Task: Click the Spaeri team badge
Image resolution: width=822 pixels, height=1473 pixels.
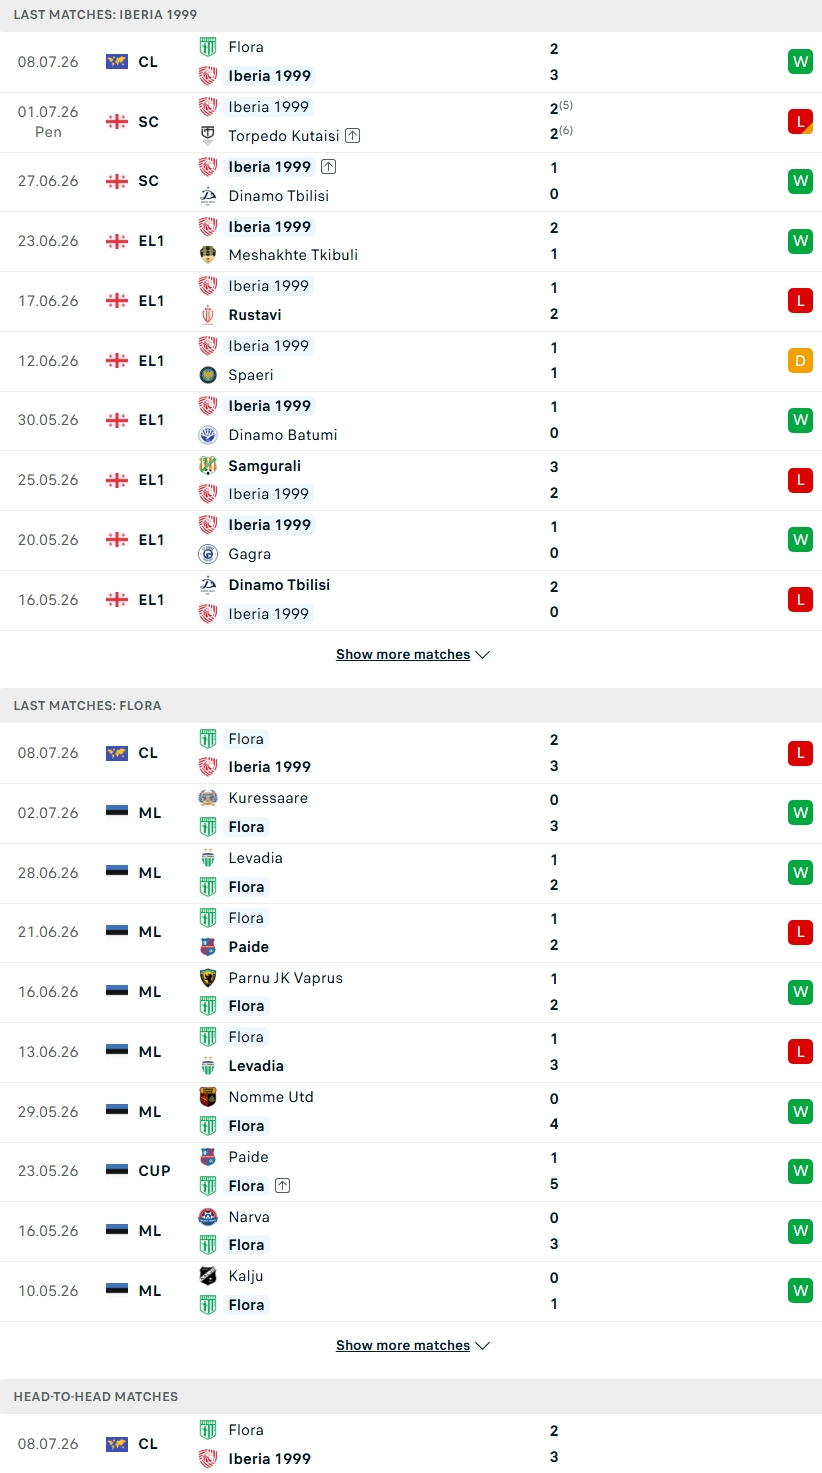Action: point(208,374)
